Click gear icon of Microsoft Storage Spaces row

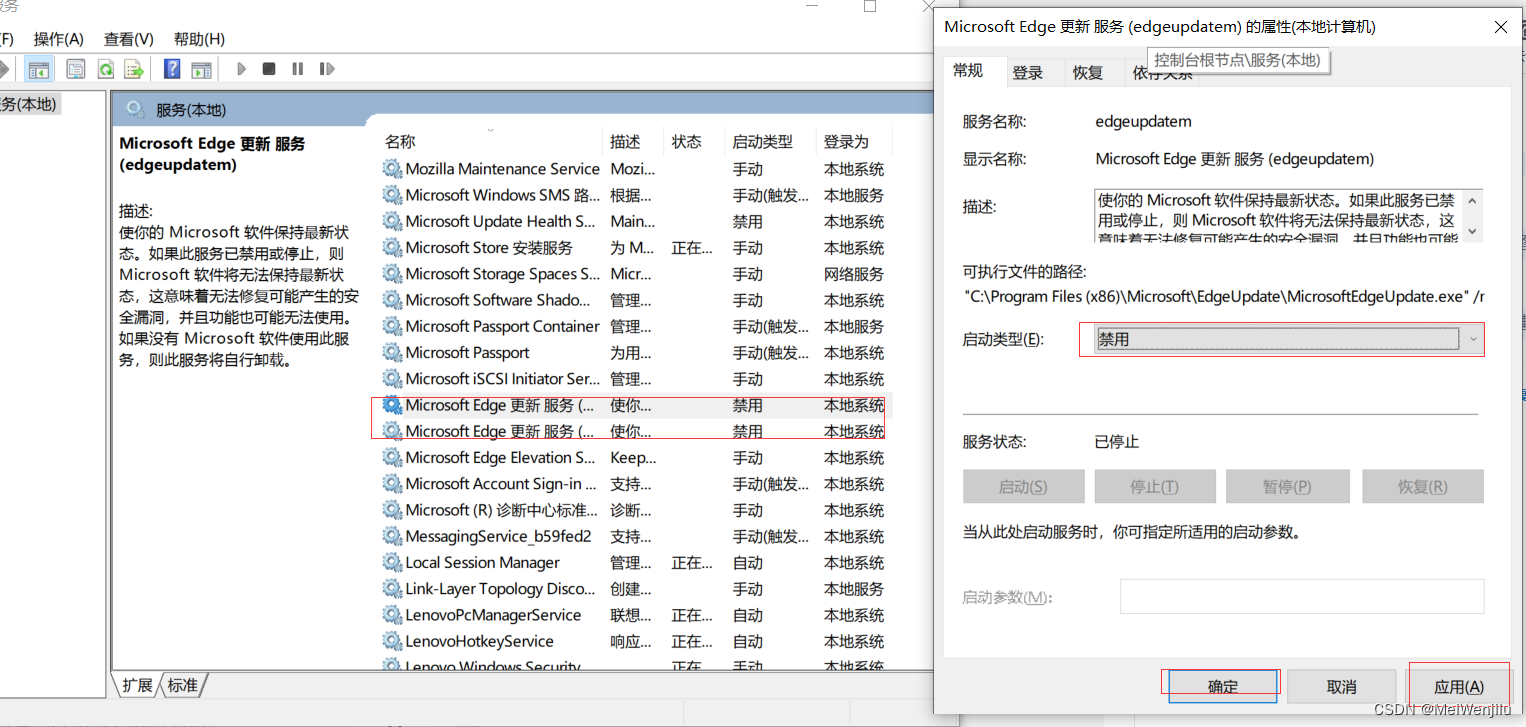pos(392,274)
